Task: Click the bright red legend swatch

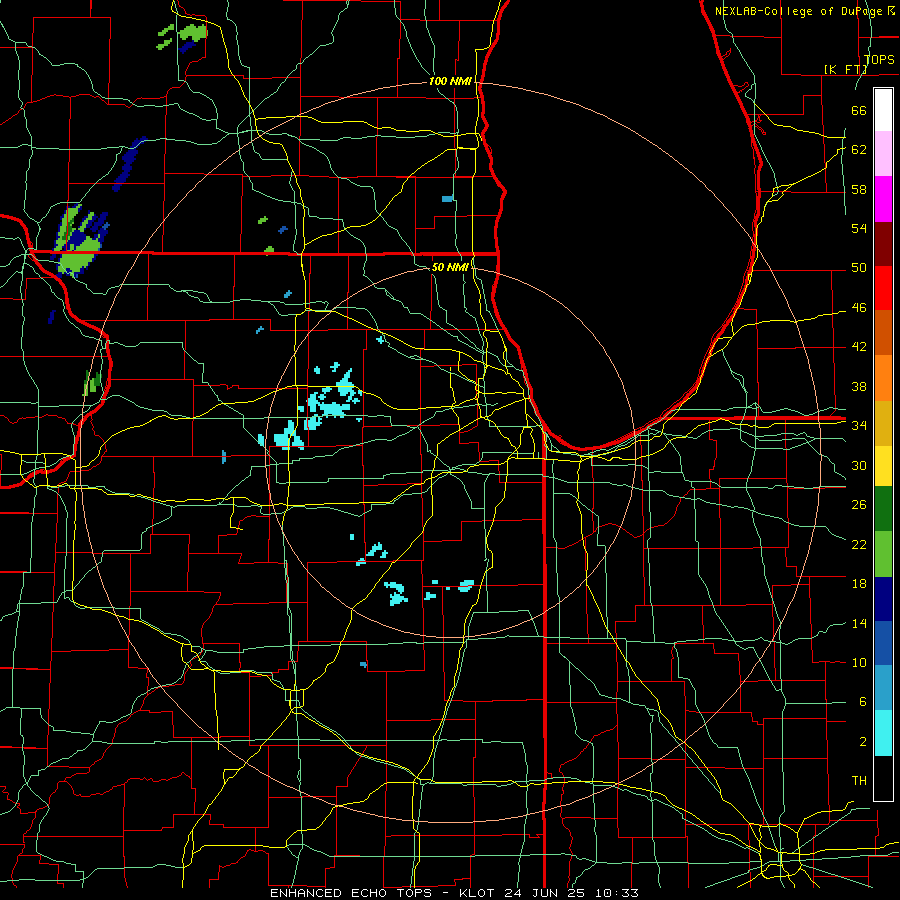Action: point(883,288)
